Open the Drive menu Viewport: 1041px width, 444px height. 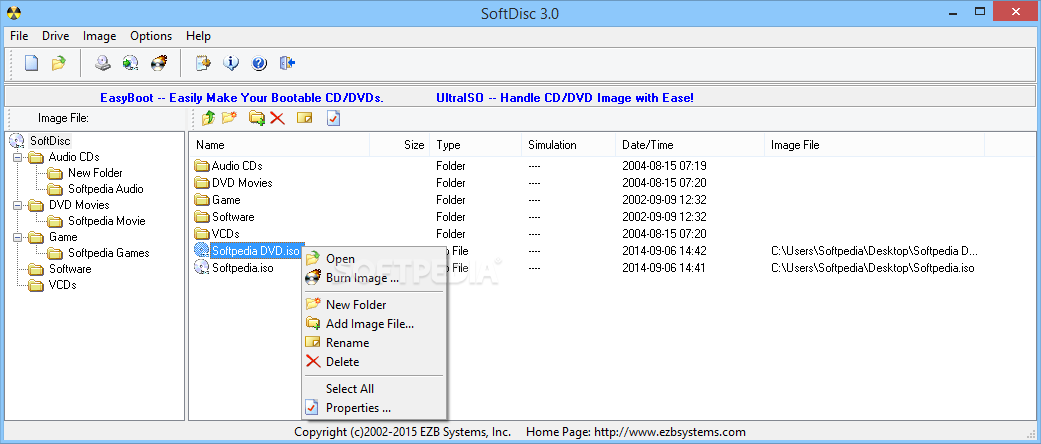[x=56, y=36]
